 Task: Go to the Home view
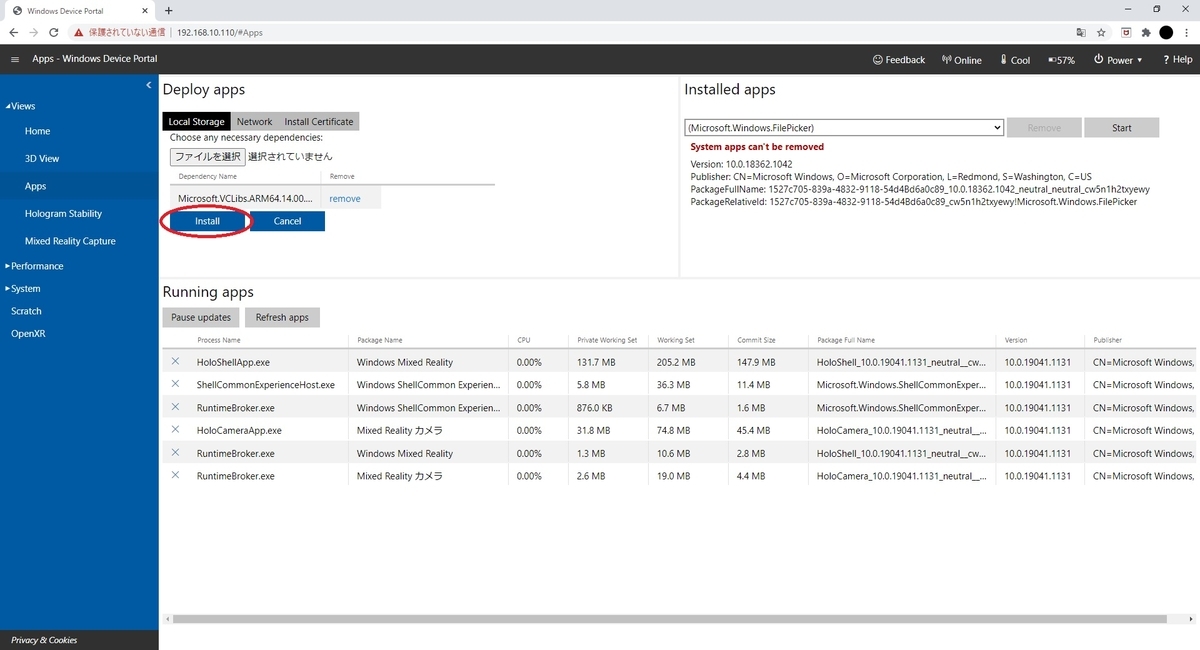pyautogui.click(x=37, y=131)
